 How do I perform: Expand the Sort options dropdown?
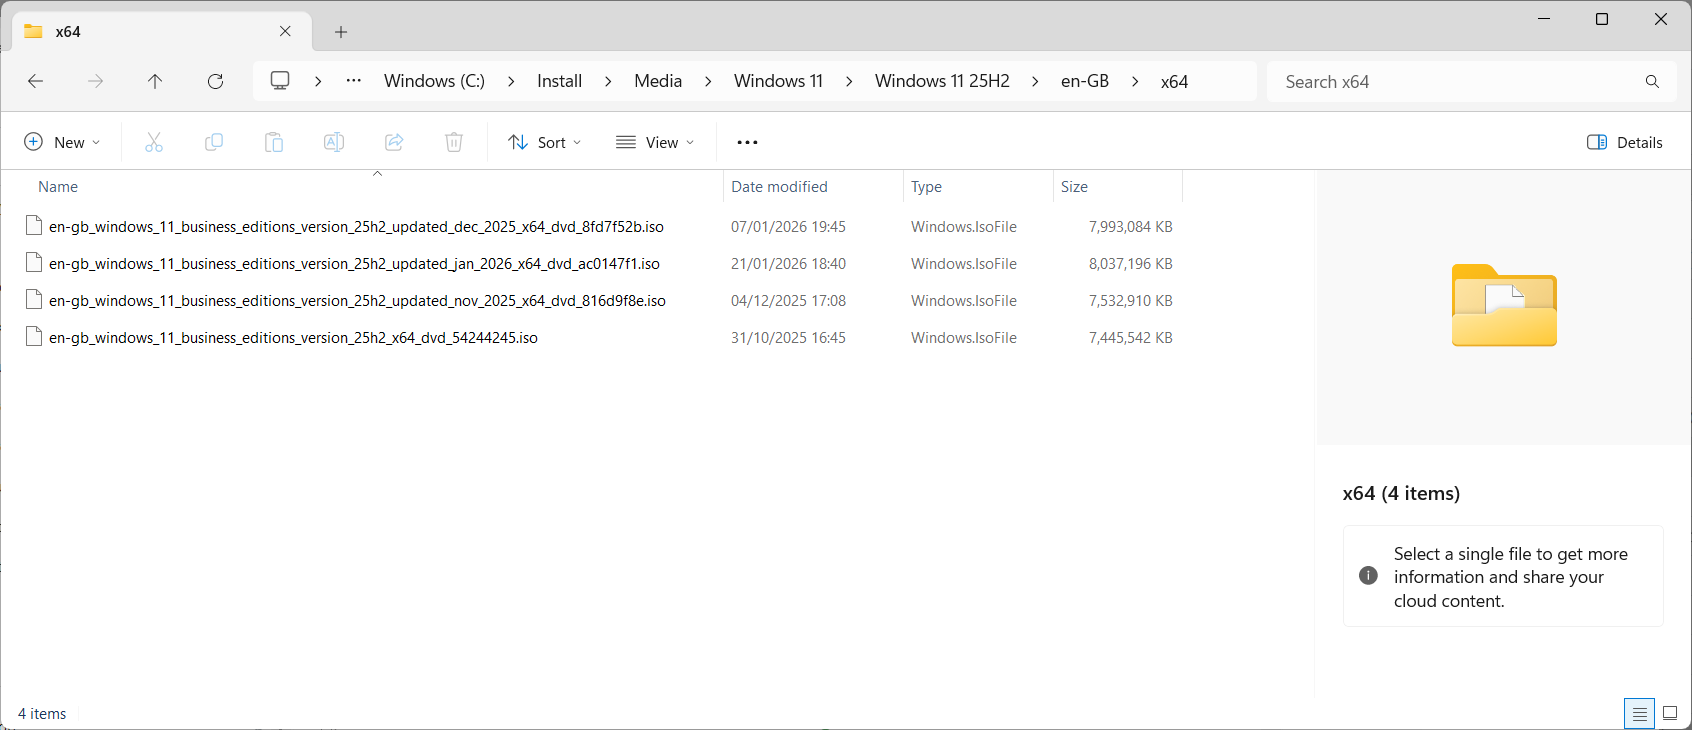click(x=545, y=142)
